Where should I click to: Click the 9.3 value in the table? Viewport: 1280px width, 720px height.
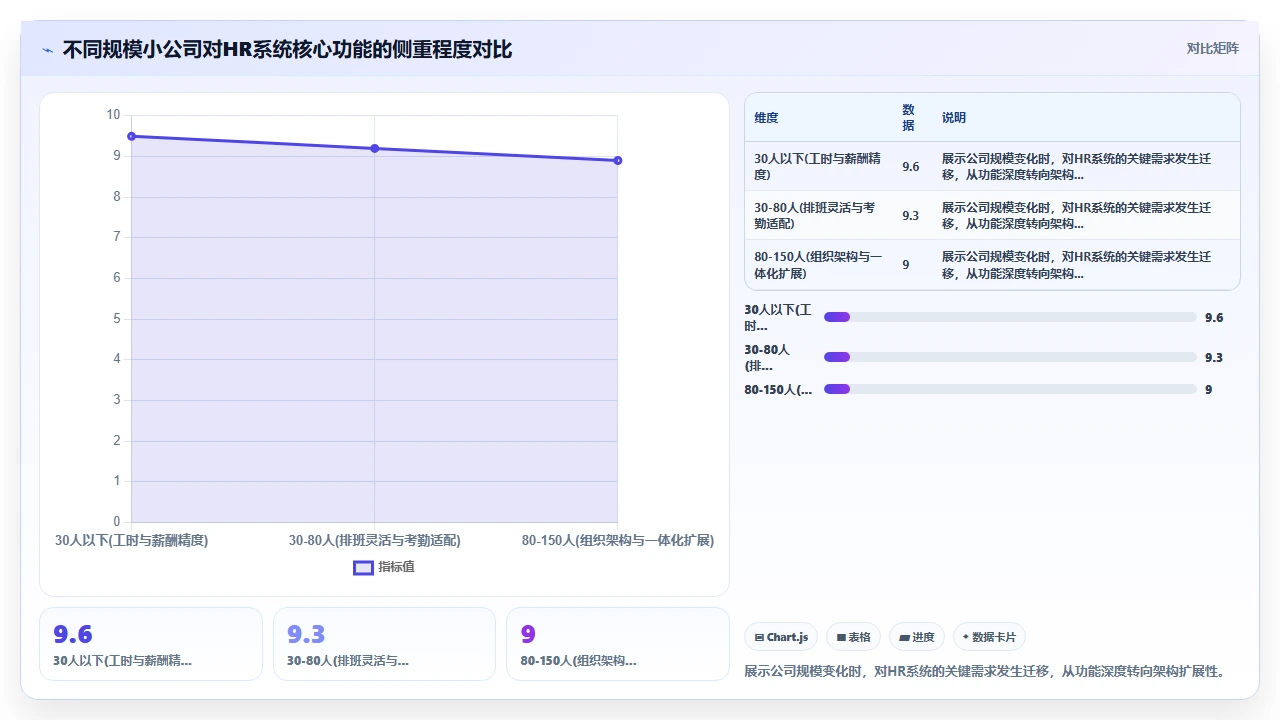click(910, 216)
